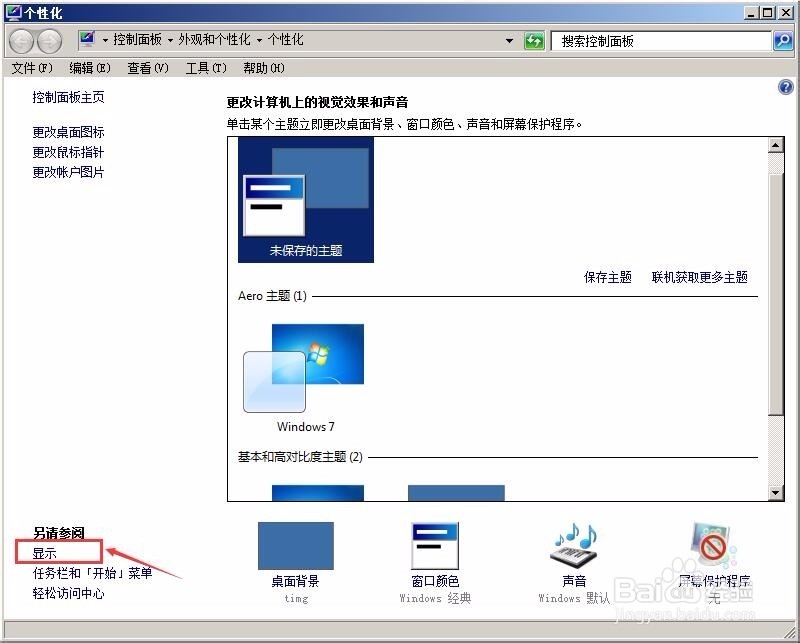Open the address bar history dropdown arrow

[509, 40]
